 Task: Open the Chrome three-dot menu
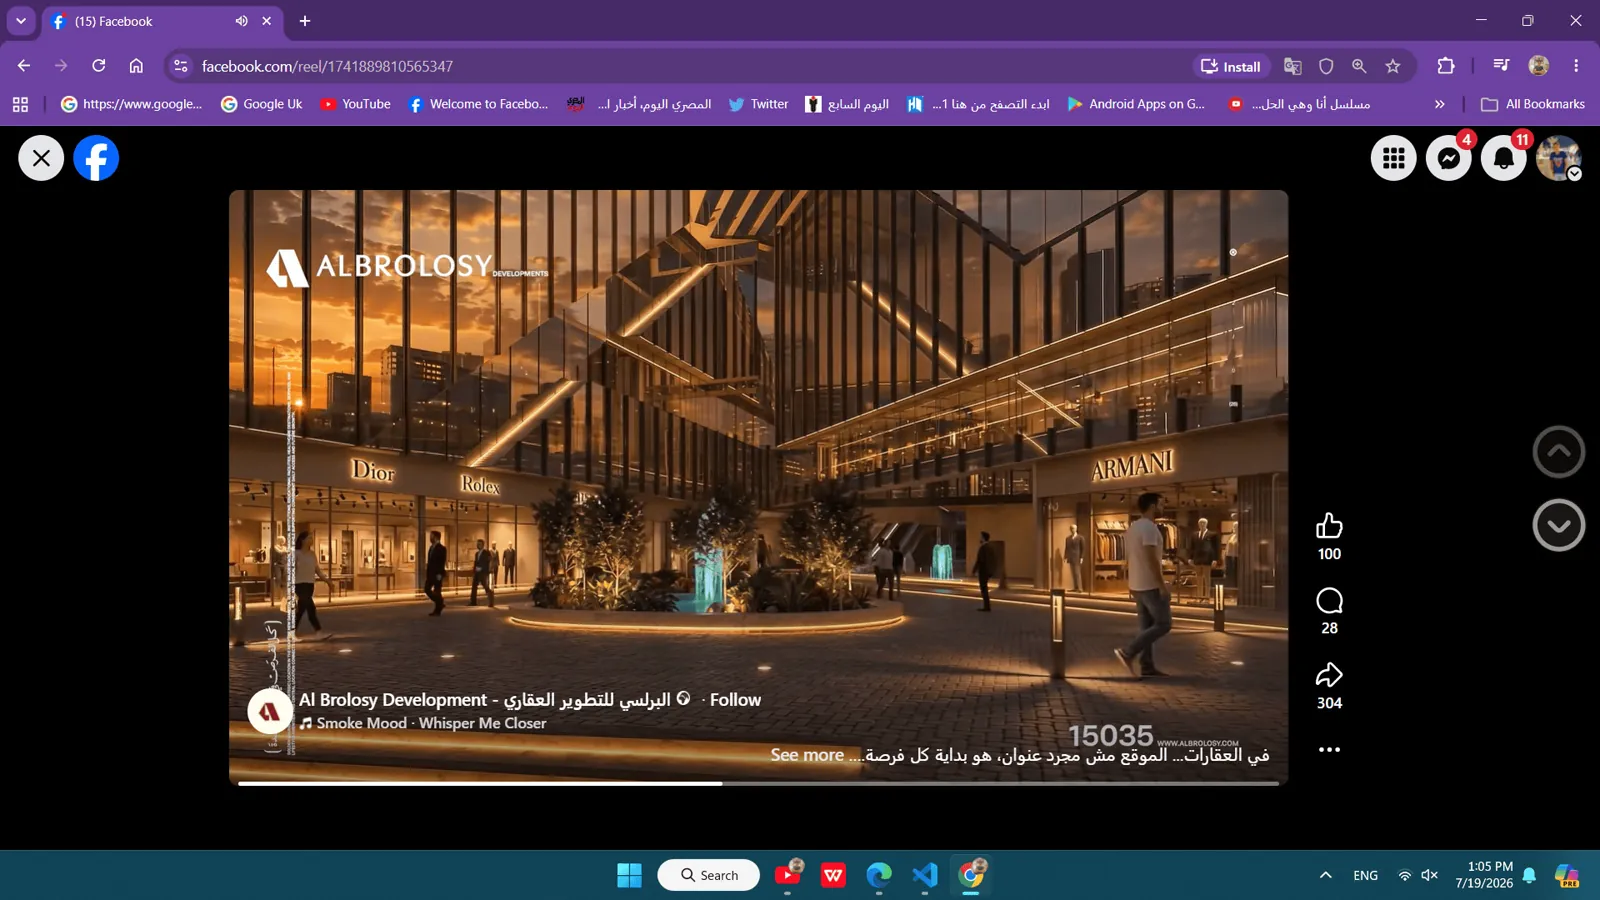tap(1576, 66)
